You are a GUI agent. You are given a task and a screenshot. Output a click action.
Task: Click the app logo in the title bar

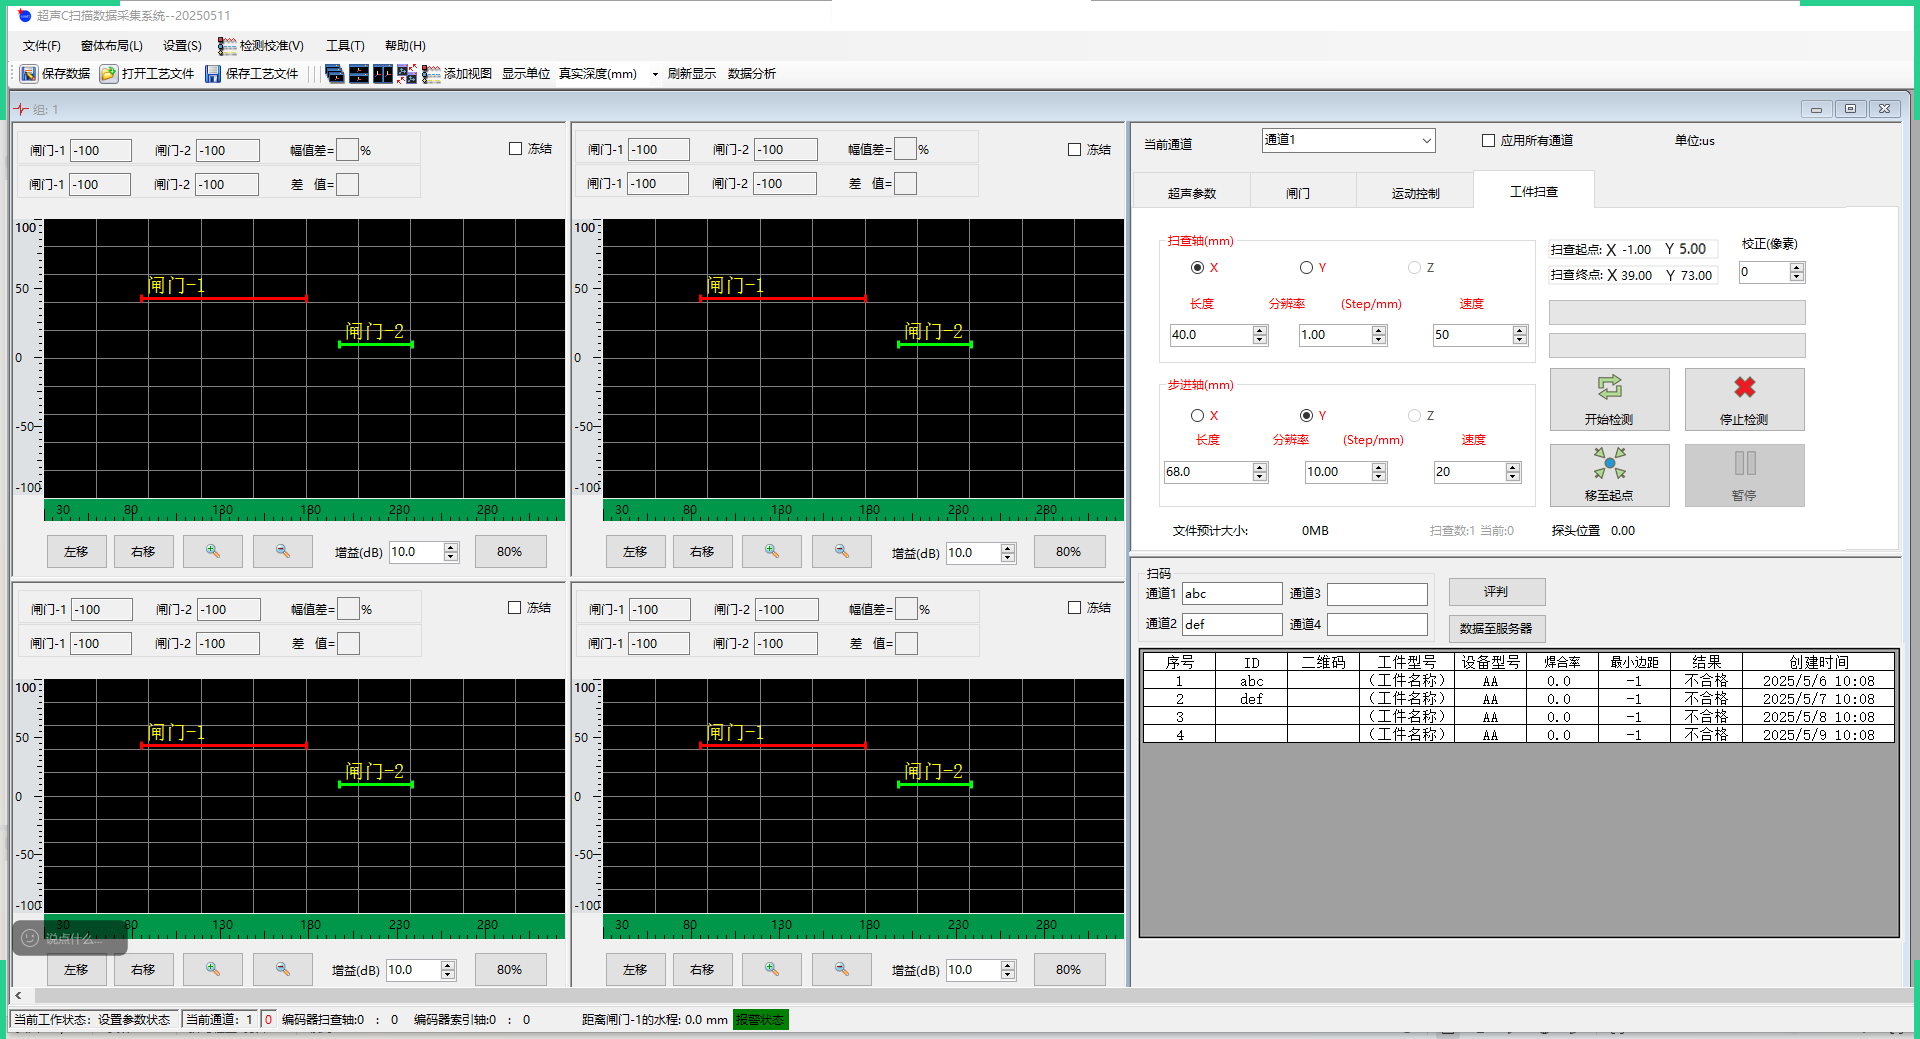(25, 15)
